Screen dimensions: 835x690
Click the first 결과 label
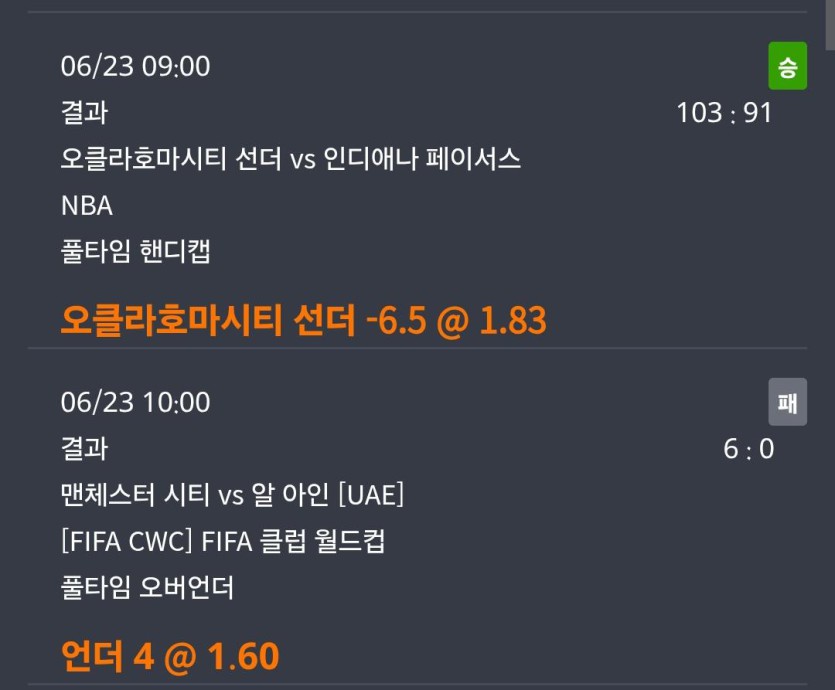[85, 113]
